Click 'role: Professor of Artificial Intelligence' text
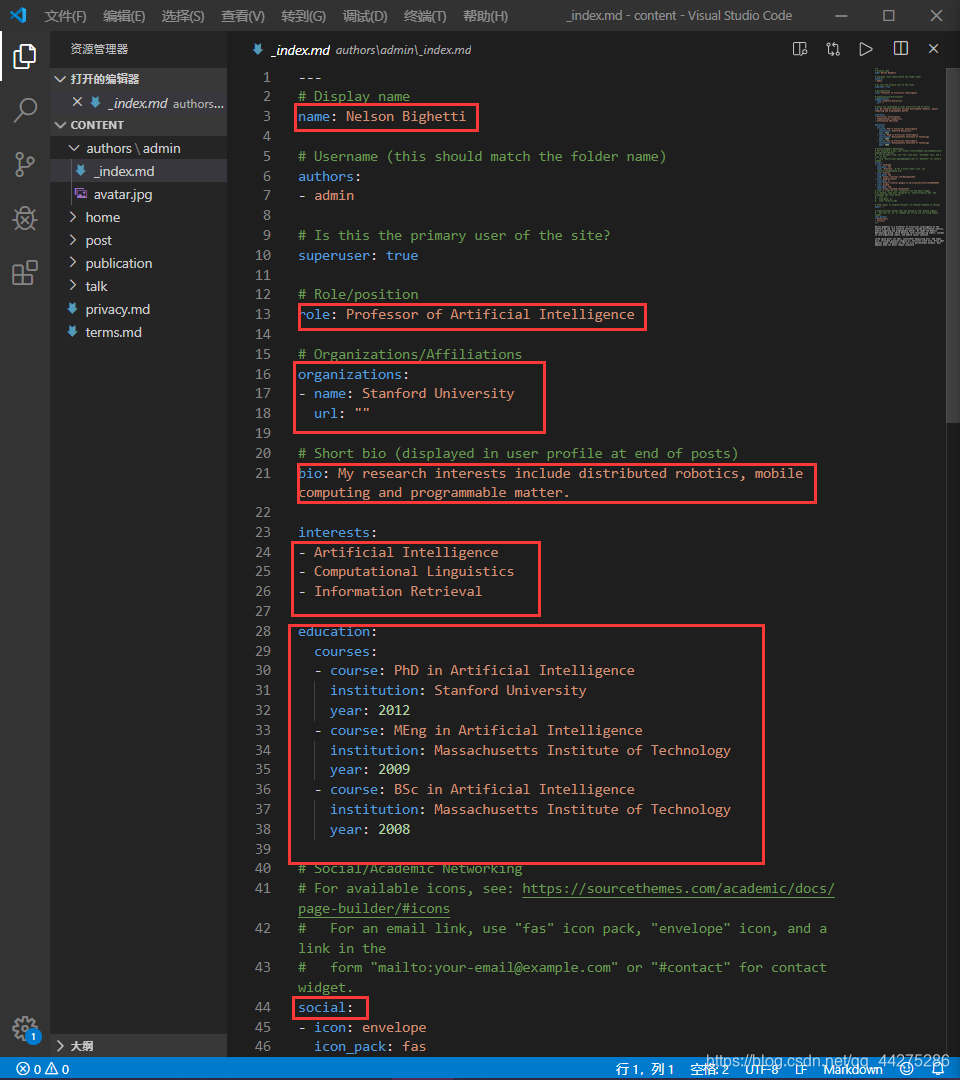Screen dimensions: 960x1080 pyautogui.click(x=466, y=314)
